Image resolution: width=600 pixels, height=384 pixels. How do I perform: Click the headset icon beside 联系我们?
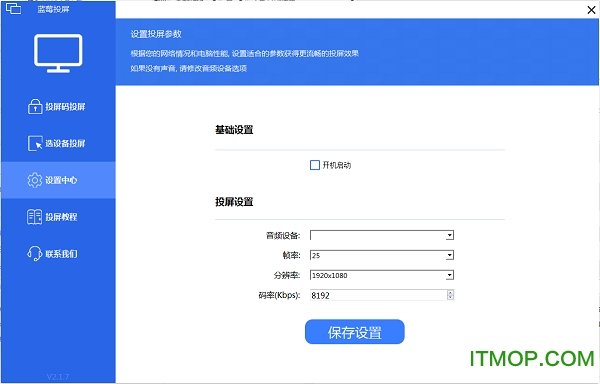pyautogui.click(x=34, y=253)
